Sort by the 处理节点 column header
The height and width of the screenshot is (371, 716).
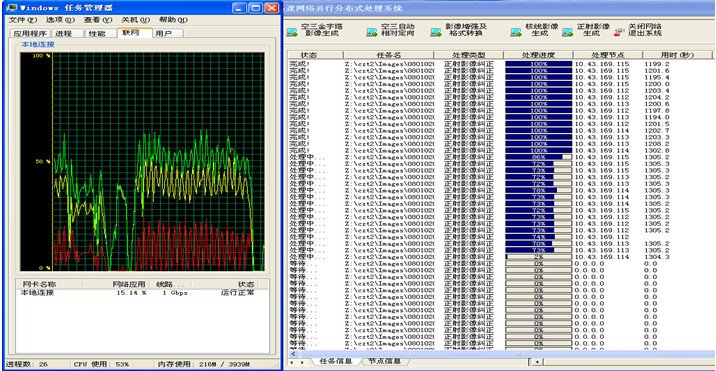click(x=608, y=55)
